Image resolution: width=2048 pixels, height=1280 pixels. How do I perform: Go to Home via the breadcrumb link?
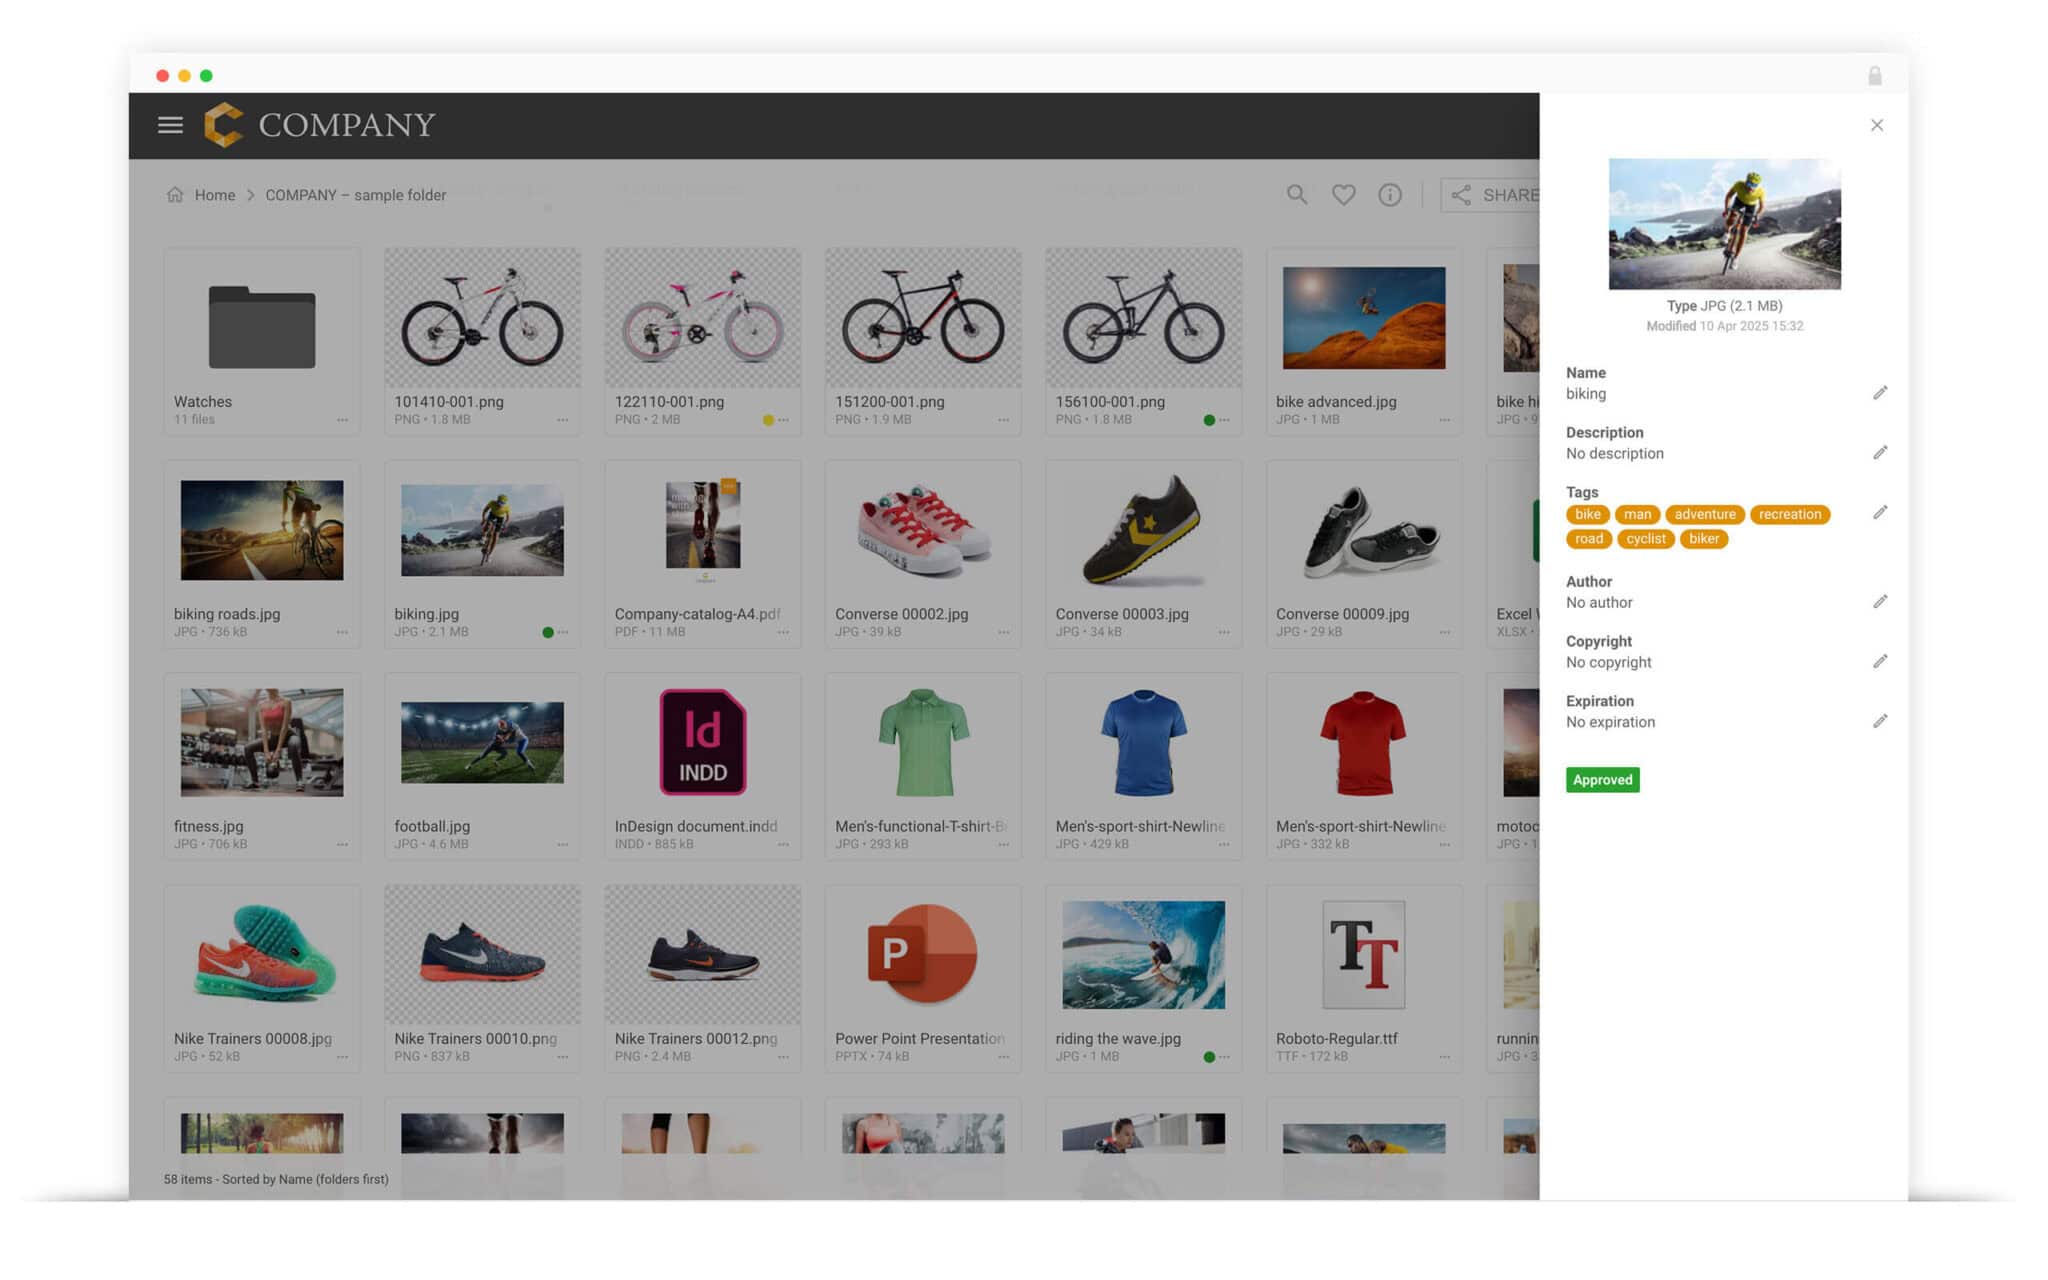coord(214,195)
